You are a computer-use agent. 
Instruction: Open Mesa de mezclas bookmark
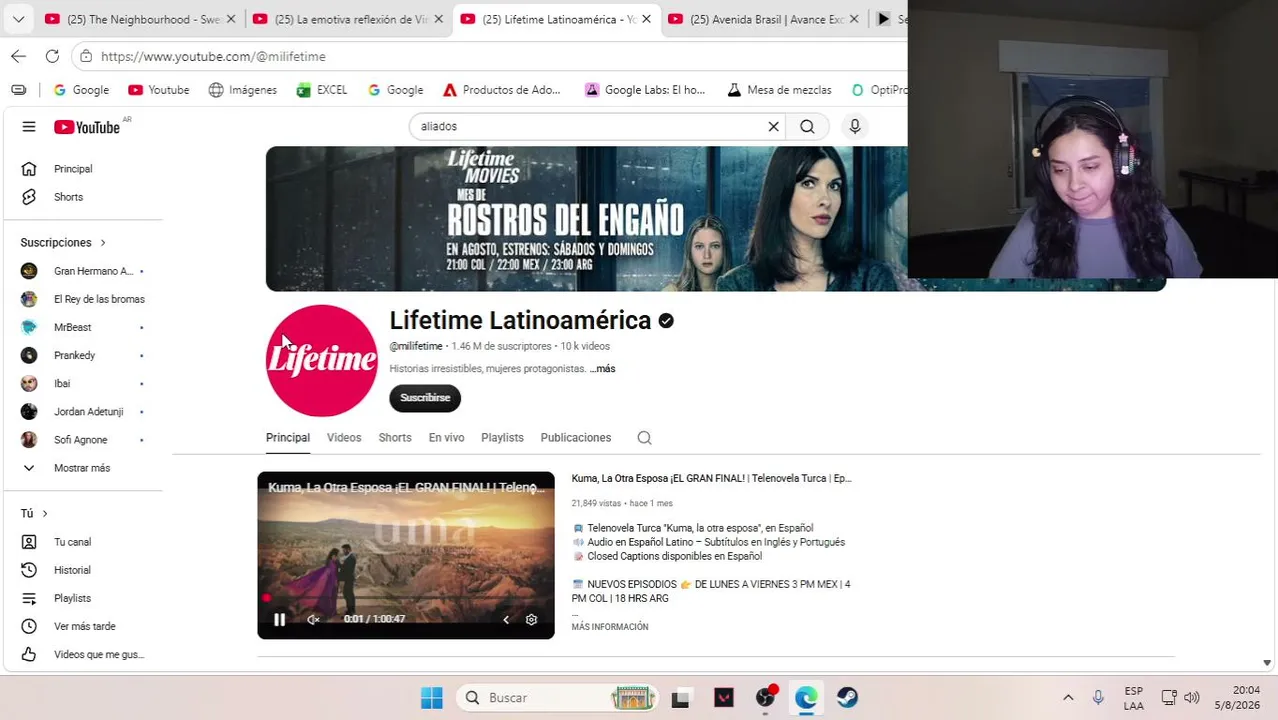pyautogui.click(x=779, y=90)
